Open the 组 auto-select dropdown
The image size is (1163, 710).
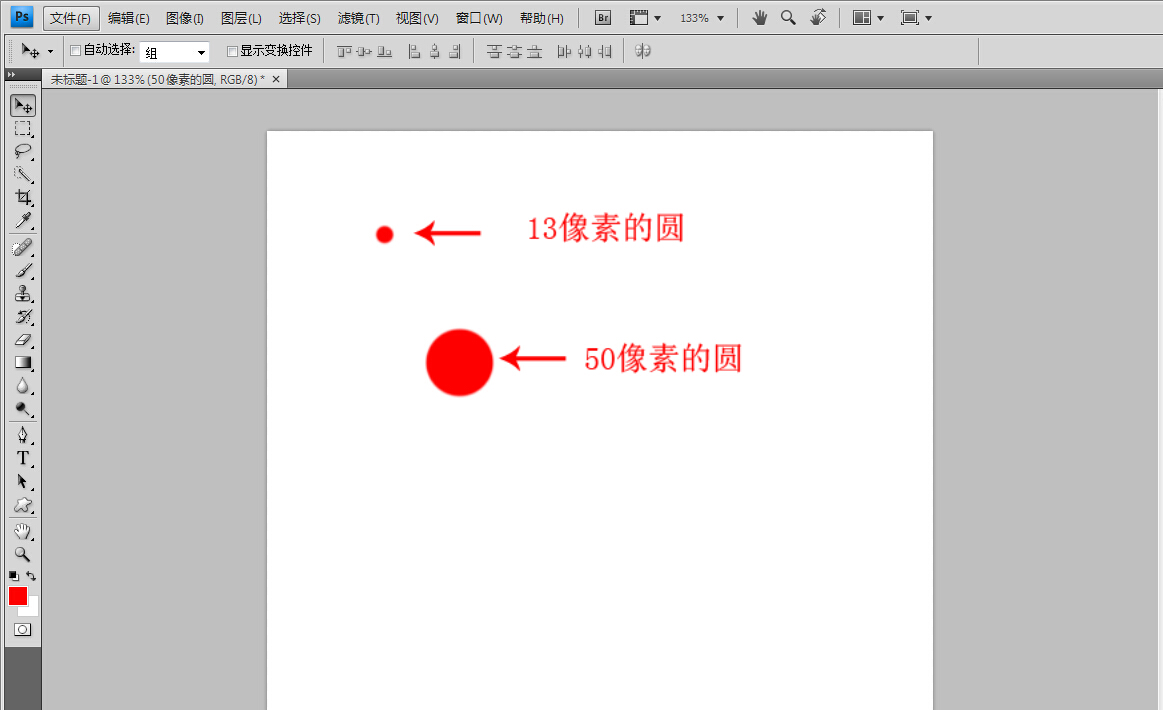pyautogui.click(x=174, y=52)
